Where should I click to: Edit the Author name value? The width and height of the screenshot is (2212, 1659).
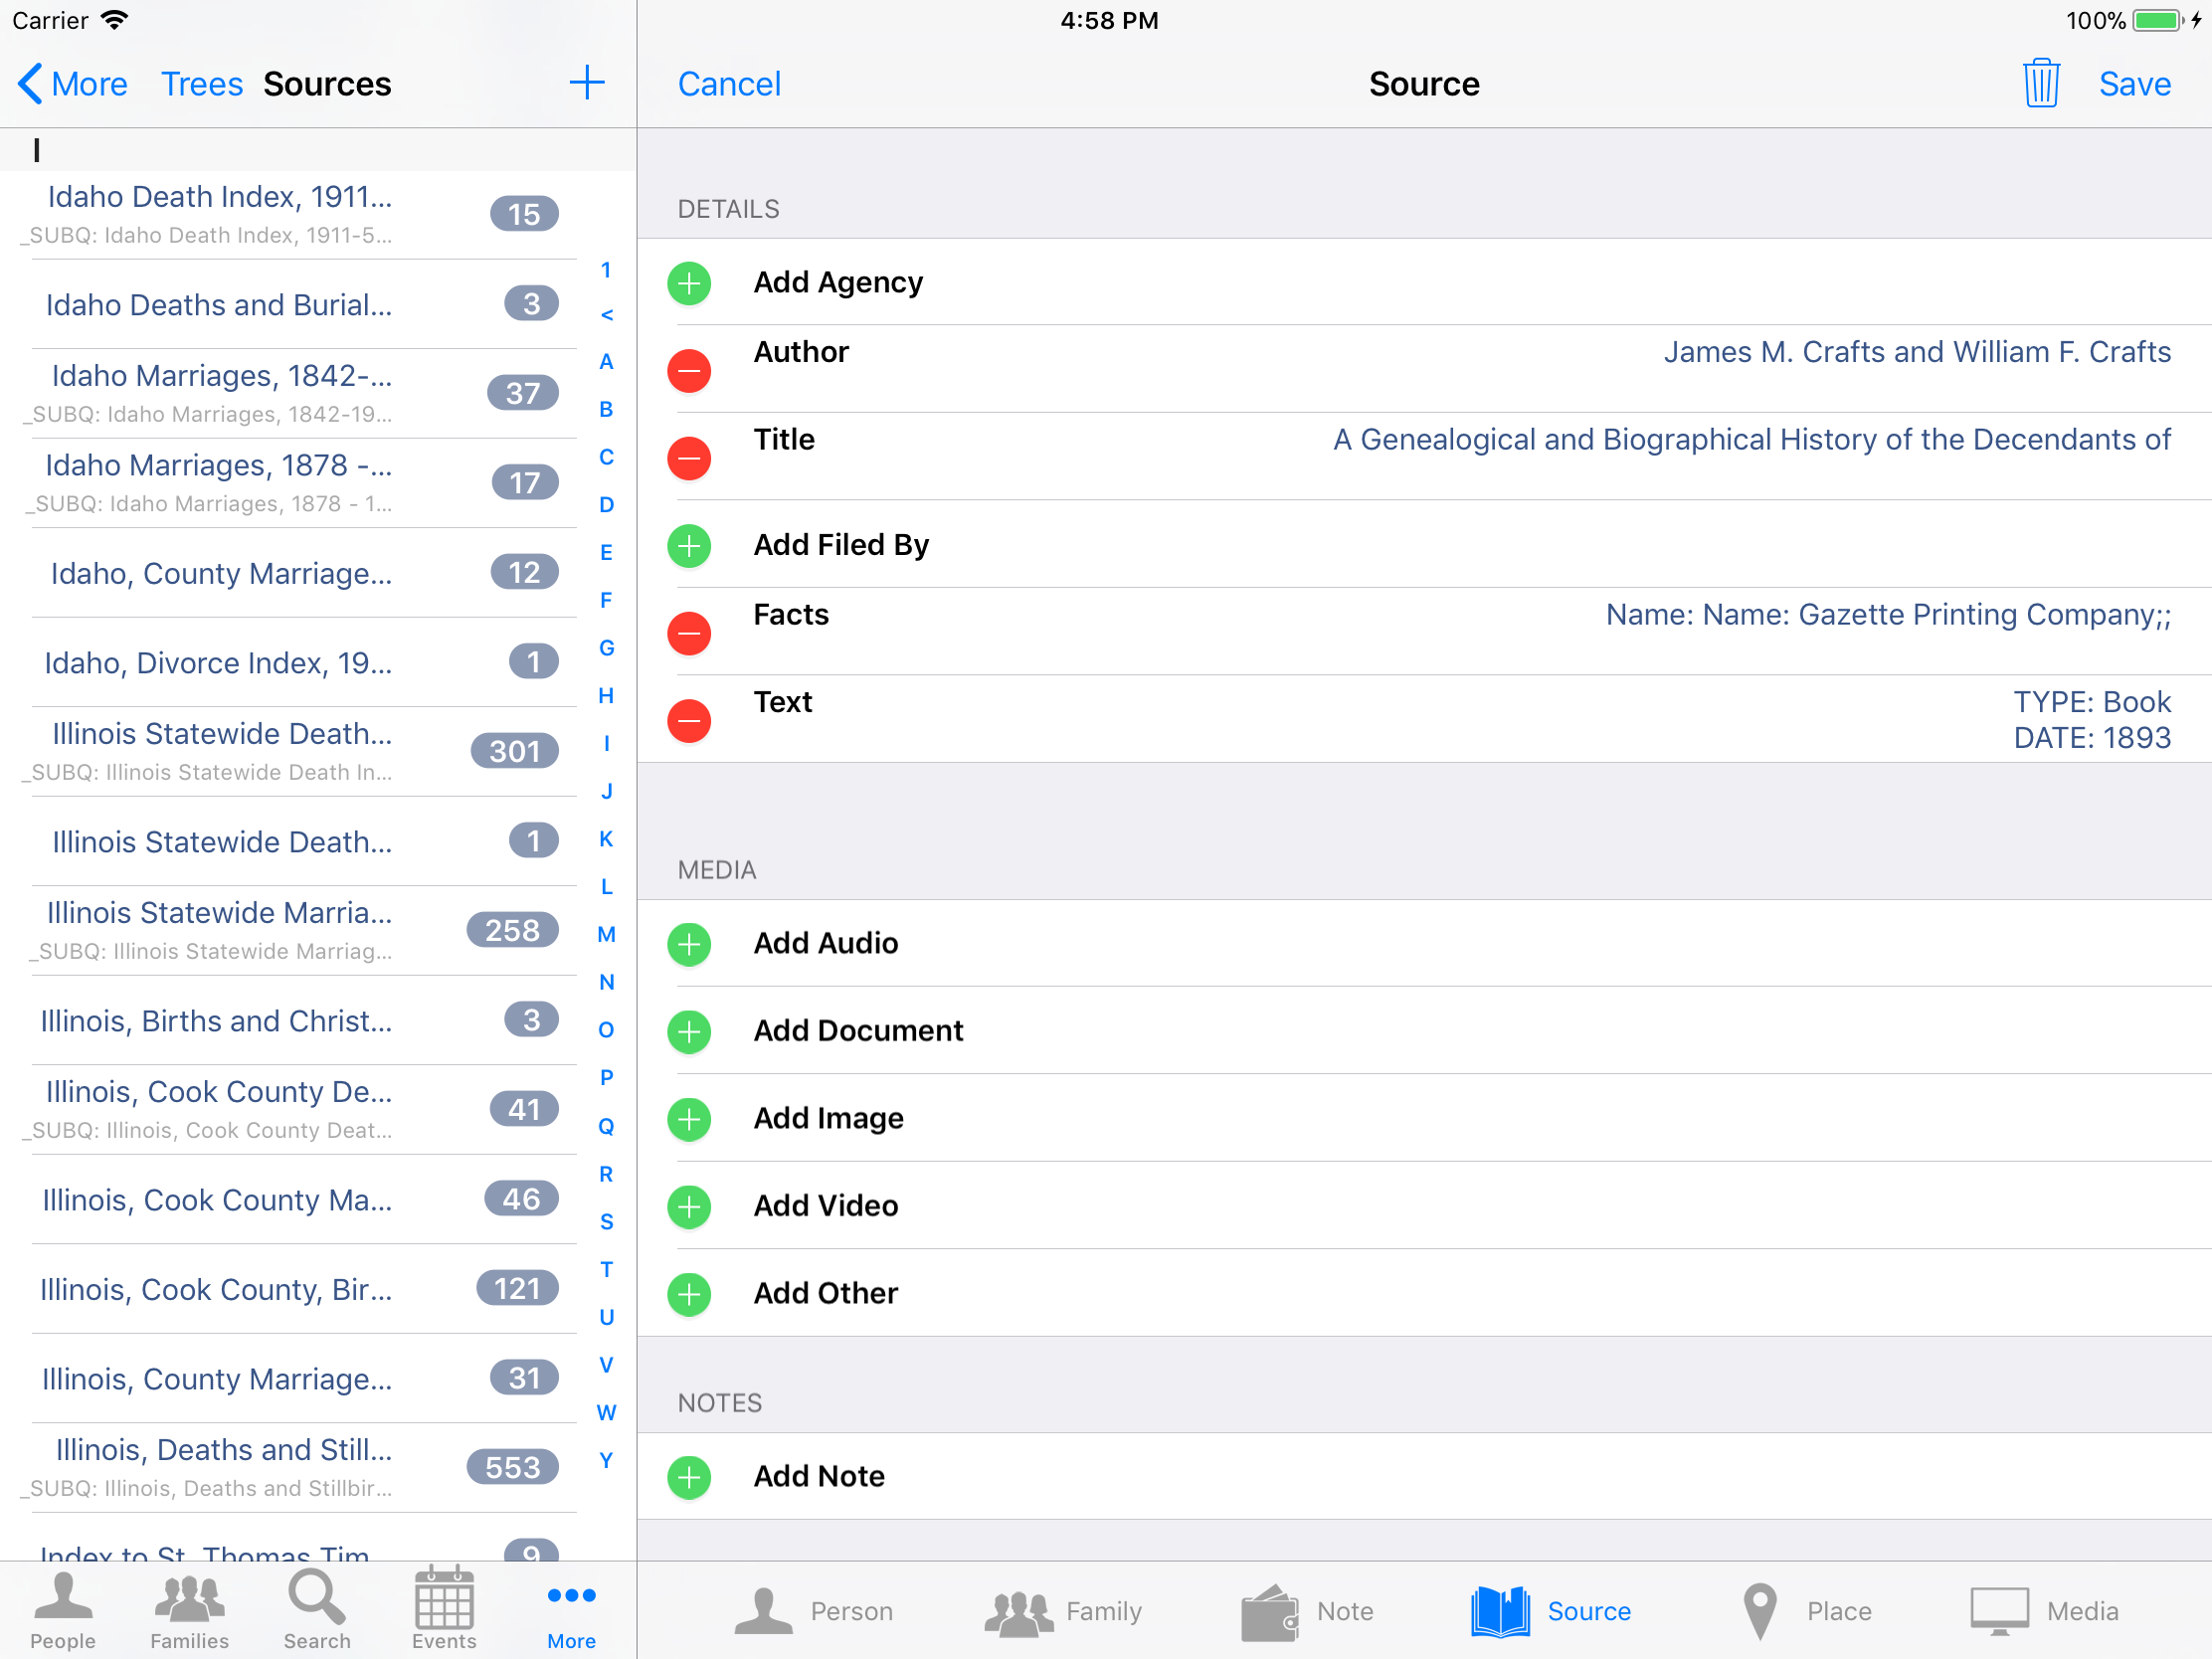1916,352
